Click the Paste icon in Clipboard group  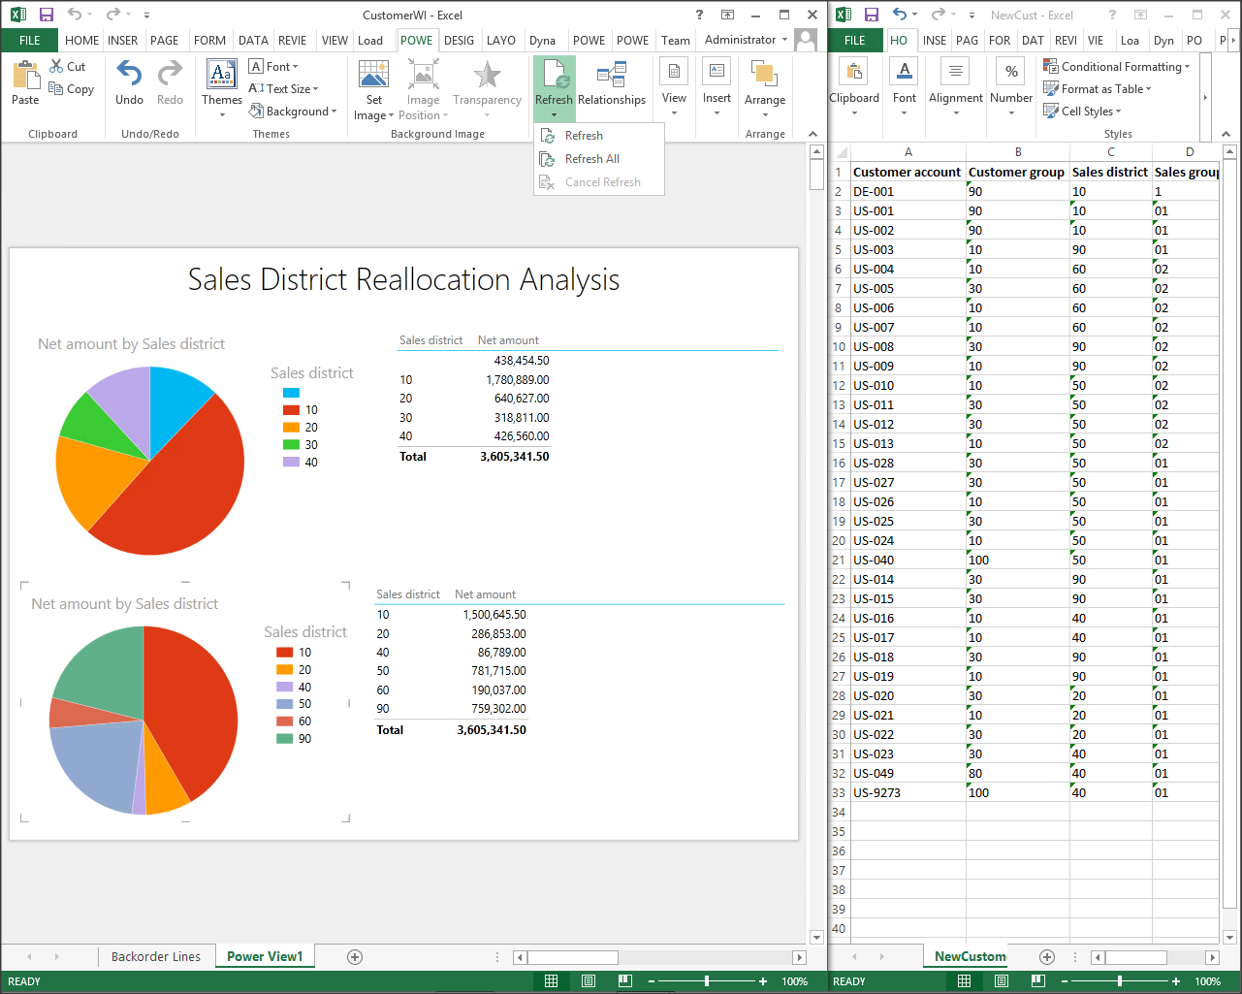pyautogui.click(x=25, y=76)
